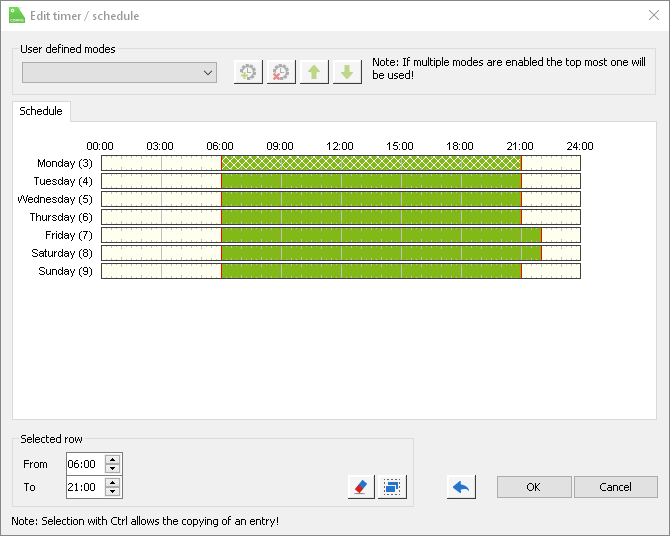The image size is (670, 536).
Task: Decrease the From time with down arrow
Action: pos(113,469)
